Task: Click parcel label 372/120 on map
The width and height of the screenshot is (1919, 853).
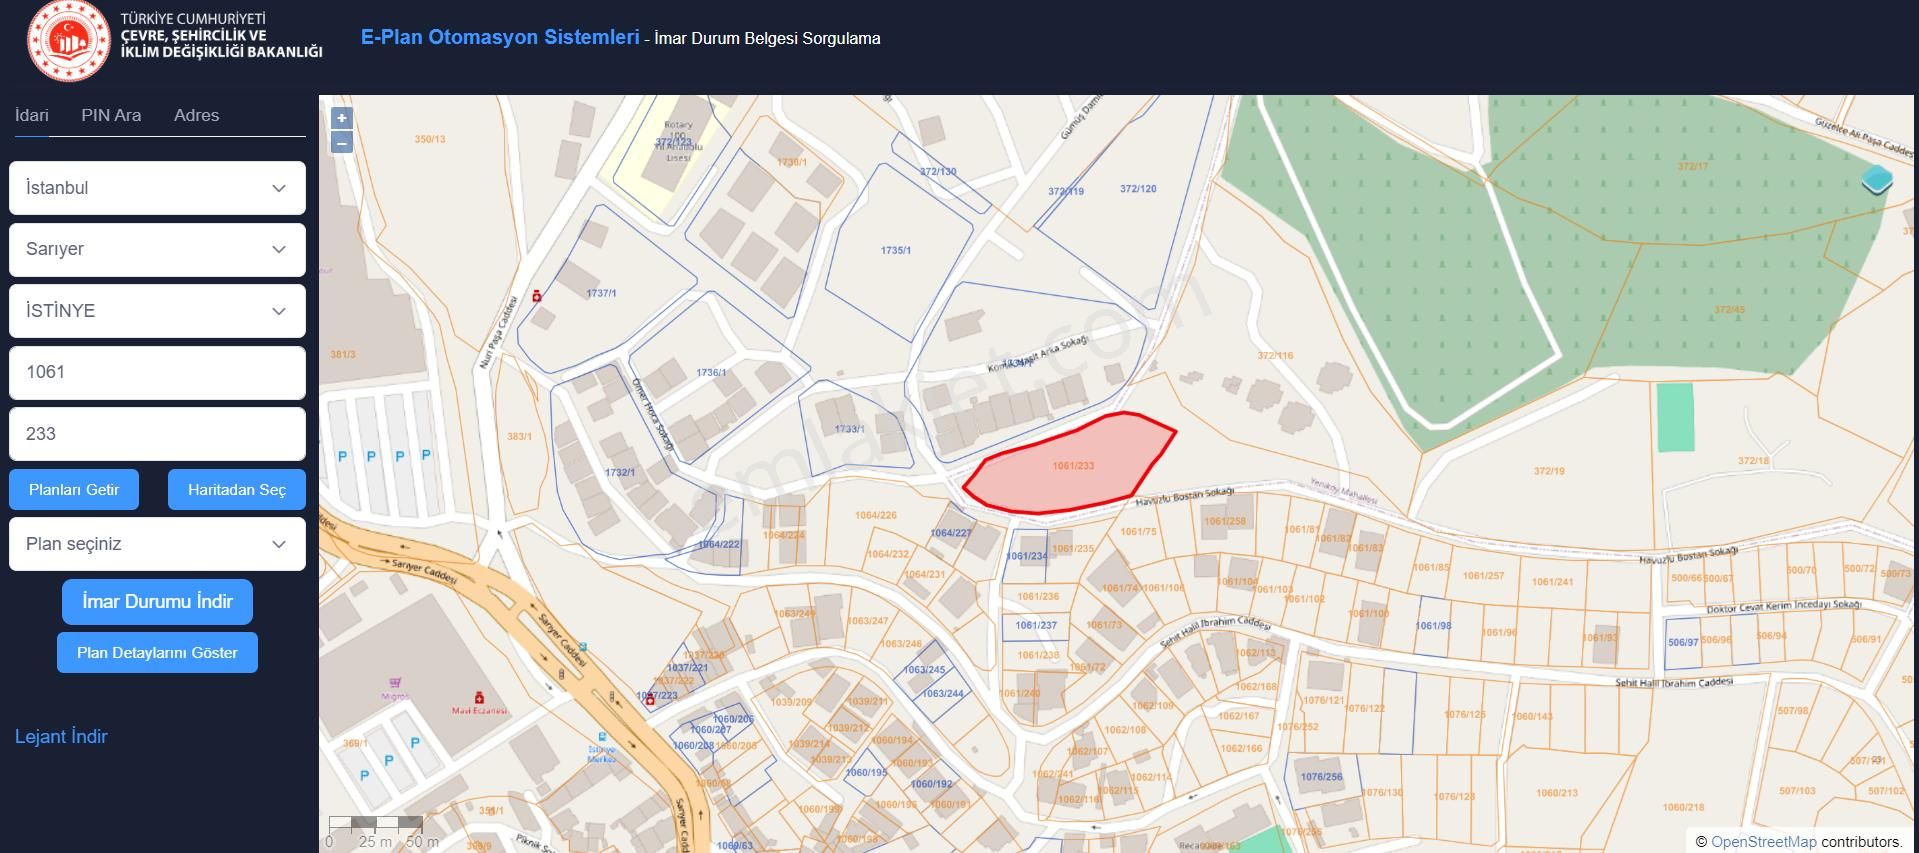Action: [x=1138, y=188]
